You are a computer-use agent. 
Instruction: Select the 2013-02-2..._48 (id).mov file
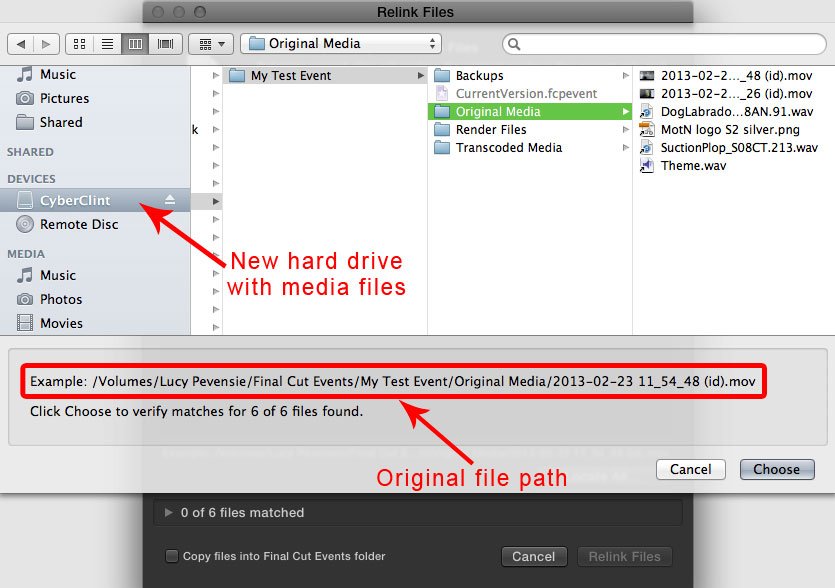(x=734, y=76)
